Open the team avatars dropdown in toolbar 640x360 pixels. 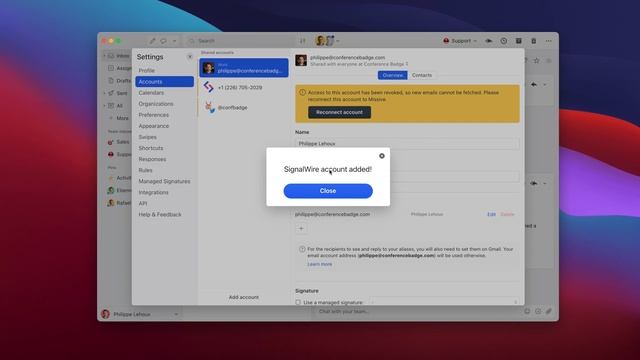click(x=327, y=41)
